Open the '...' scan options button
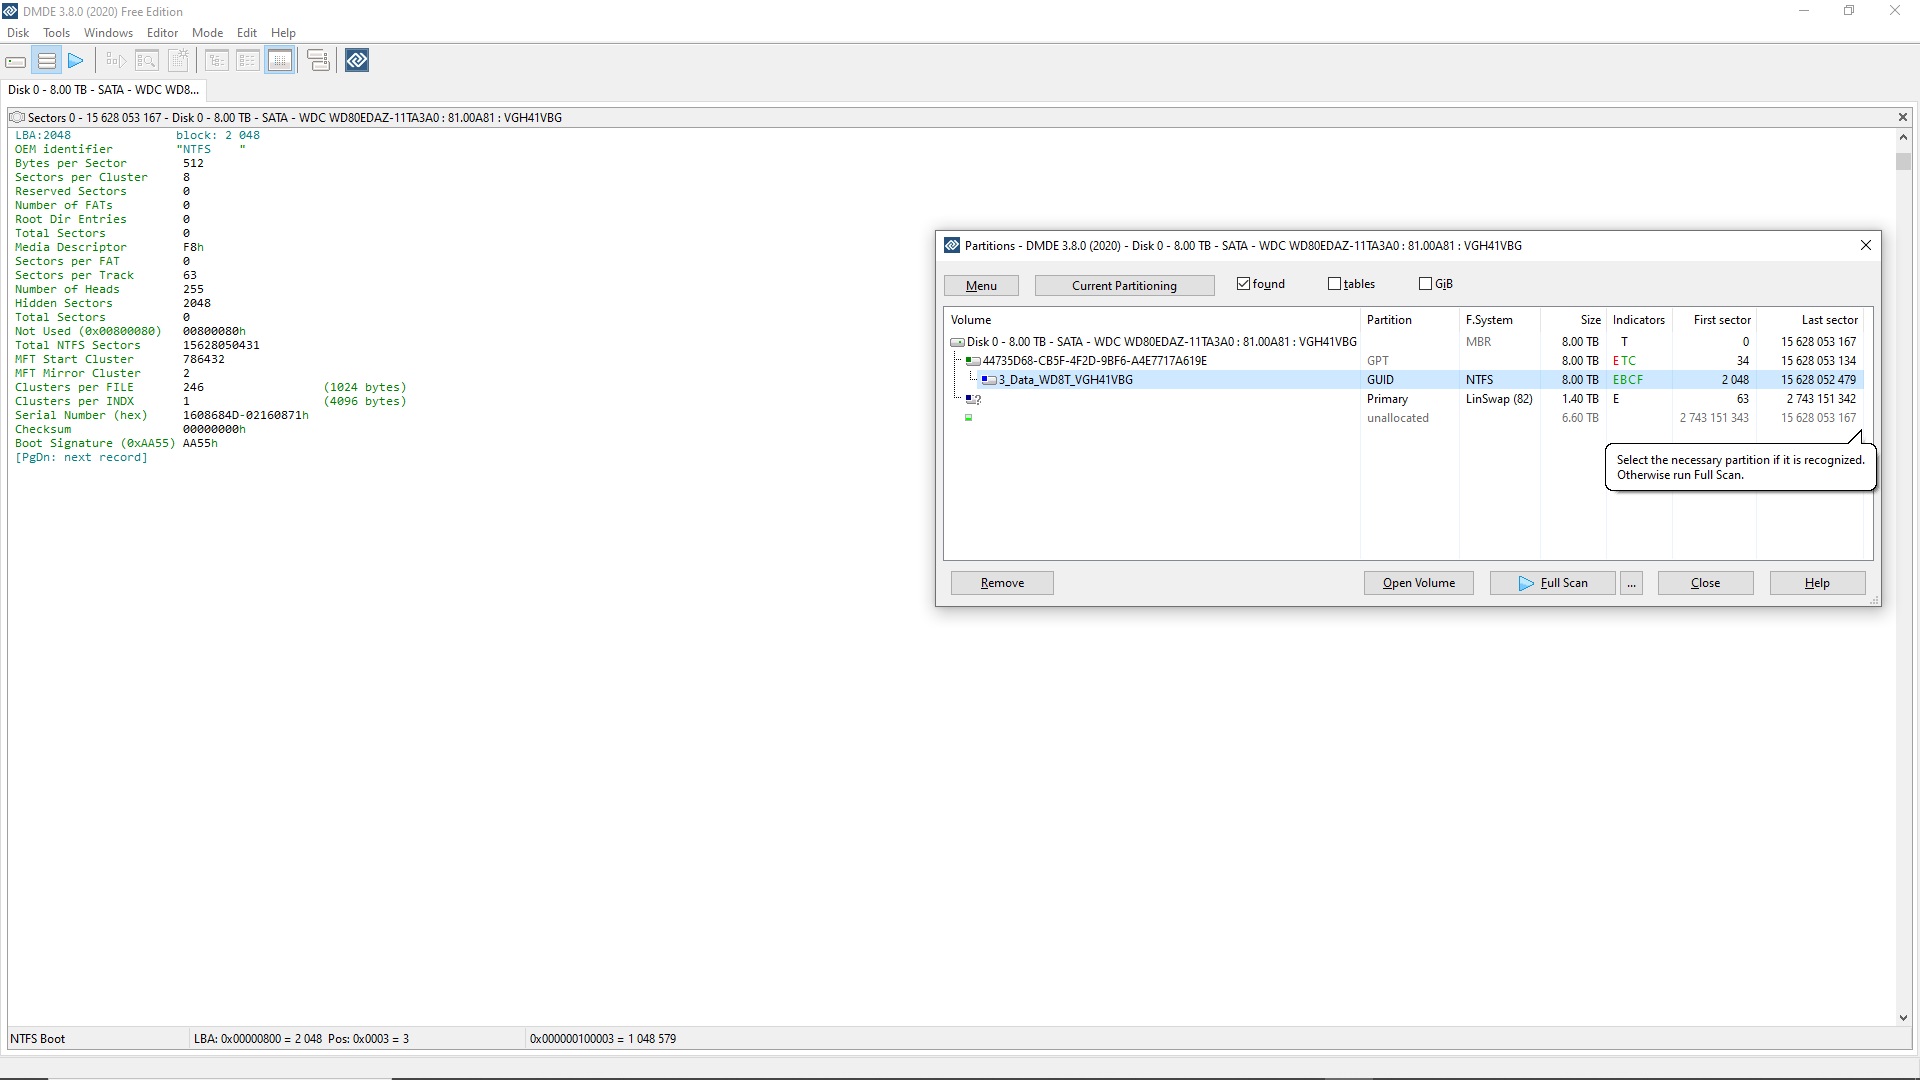 pos(1631,583)
